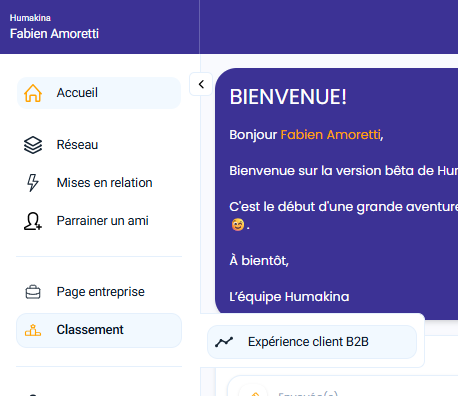Select the Classement menu item

tap(99, 330)
